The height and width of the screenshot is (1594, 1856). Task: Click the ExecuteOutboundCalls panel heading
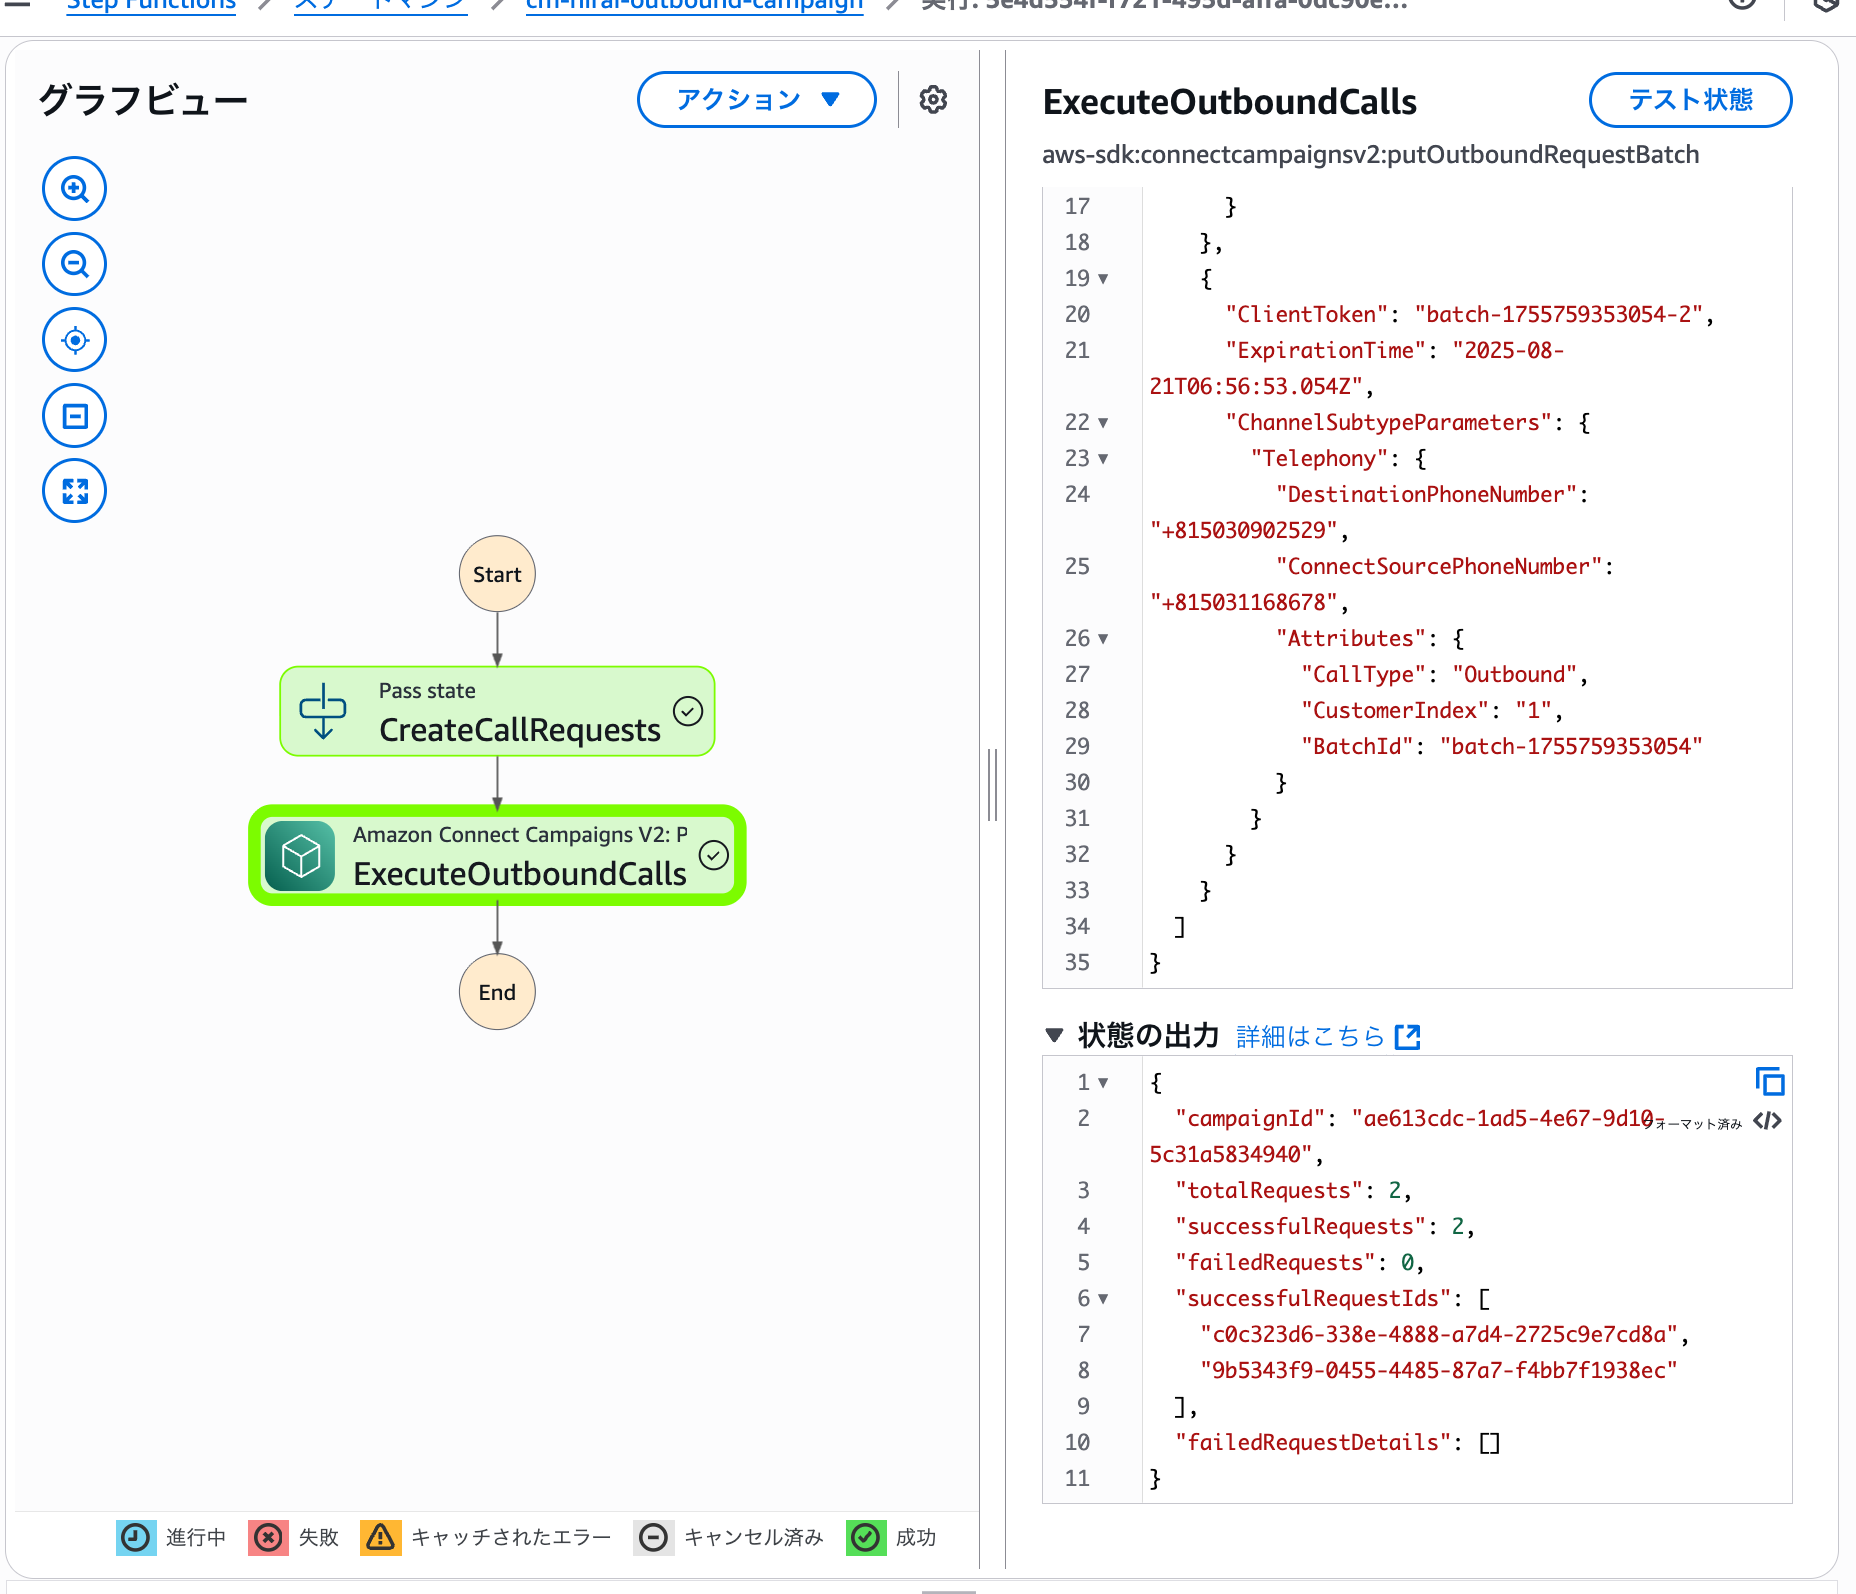[x=1229, y=102]
